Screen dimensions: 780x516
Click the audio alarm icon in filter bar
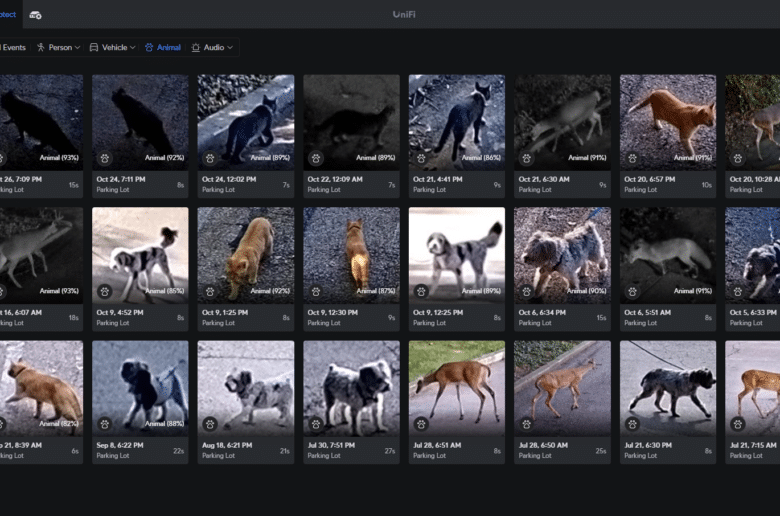point(195,47)
